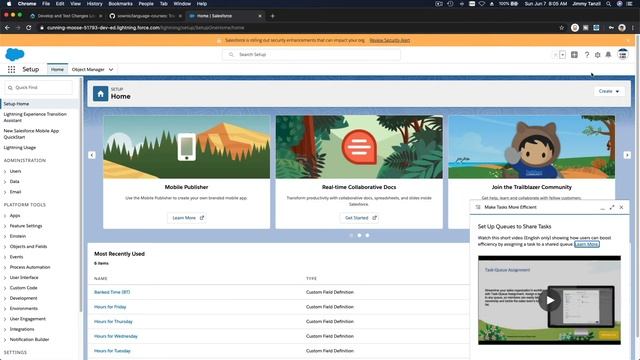Open Lightning Experience Transition Assistant
Screen dimensions: 640x360
(x=35, y=118)
